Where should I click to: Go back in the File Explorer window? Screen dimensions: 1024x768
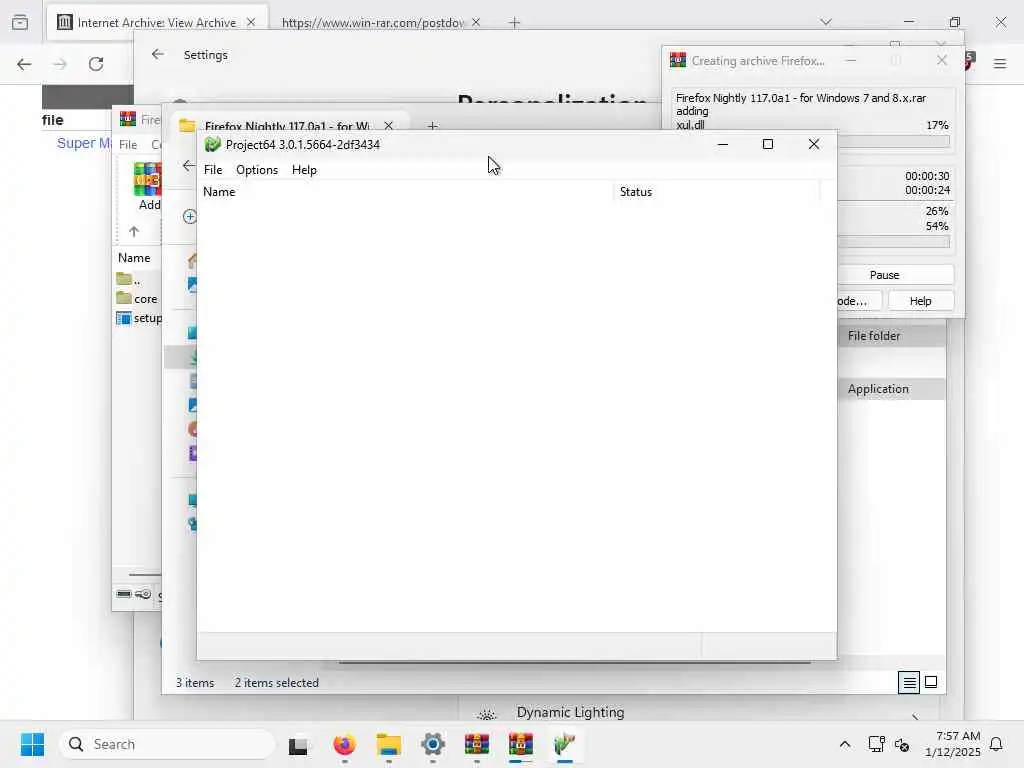[x=189, y=166]
